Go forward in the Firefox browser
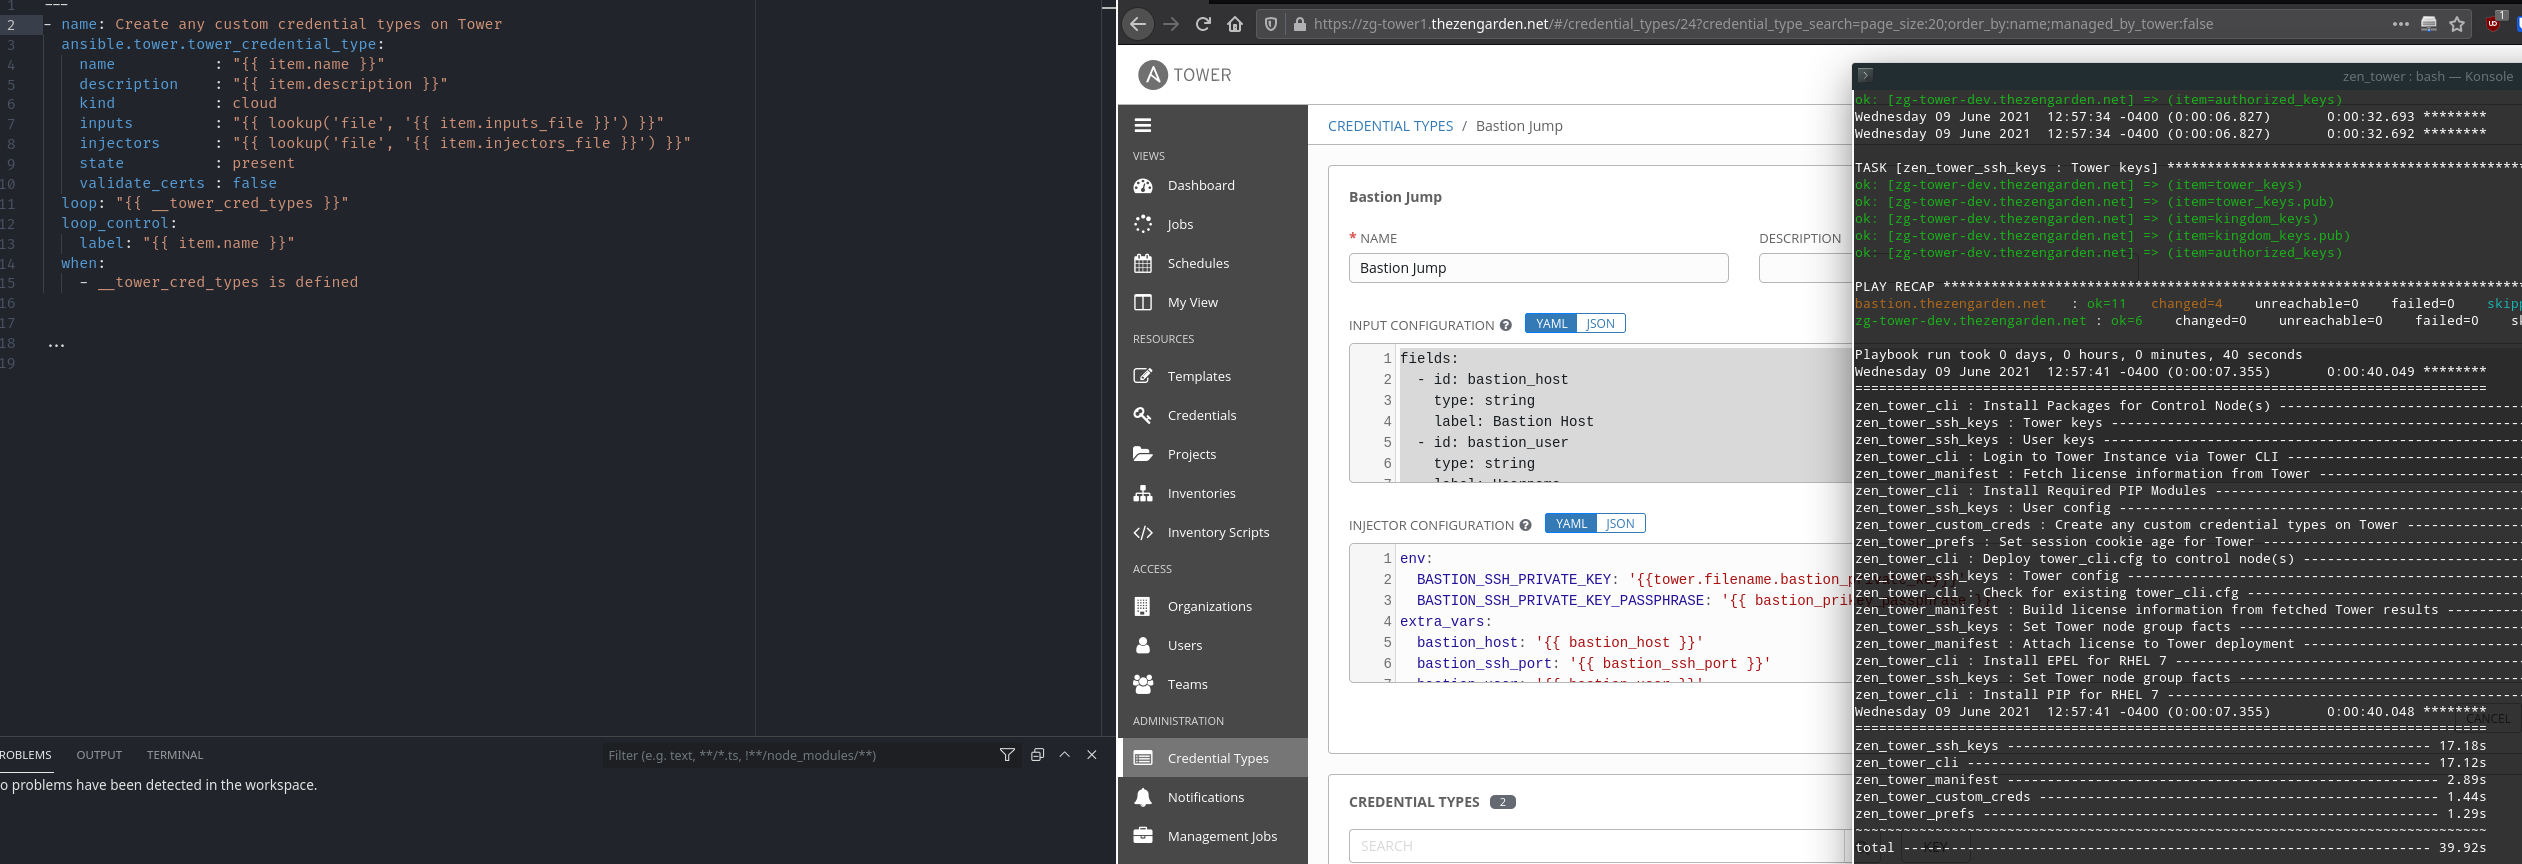The height and width of the screenshot is (864, 2522). click(x=1171, y=24)
